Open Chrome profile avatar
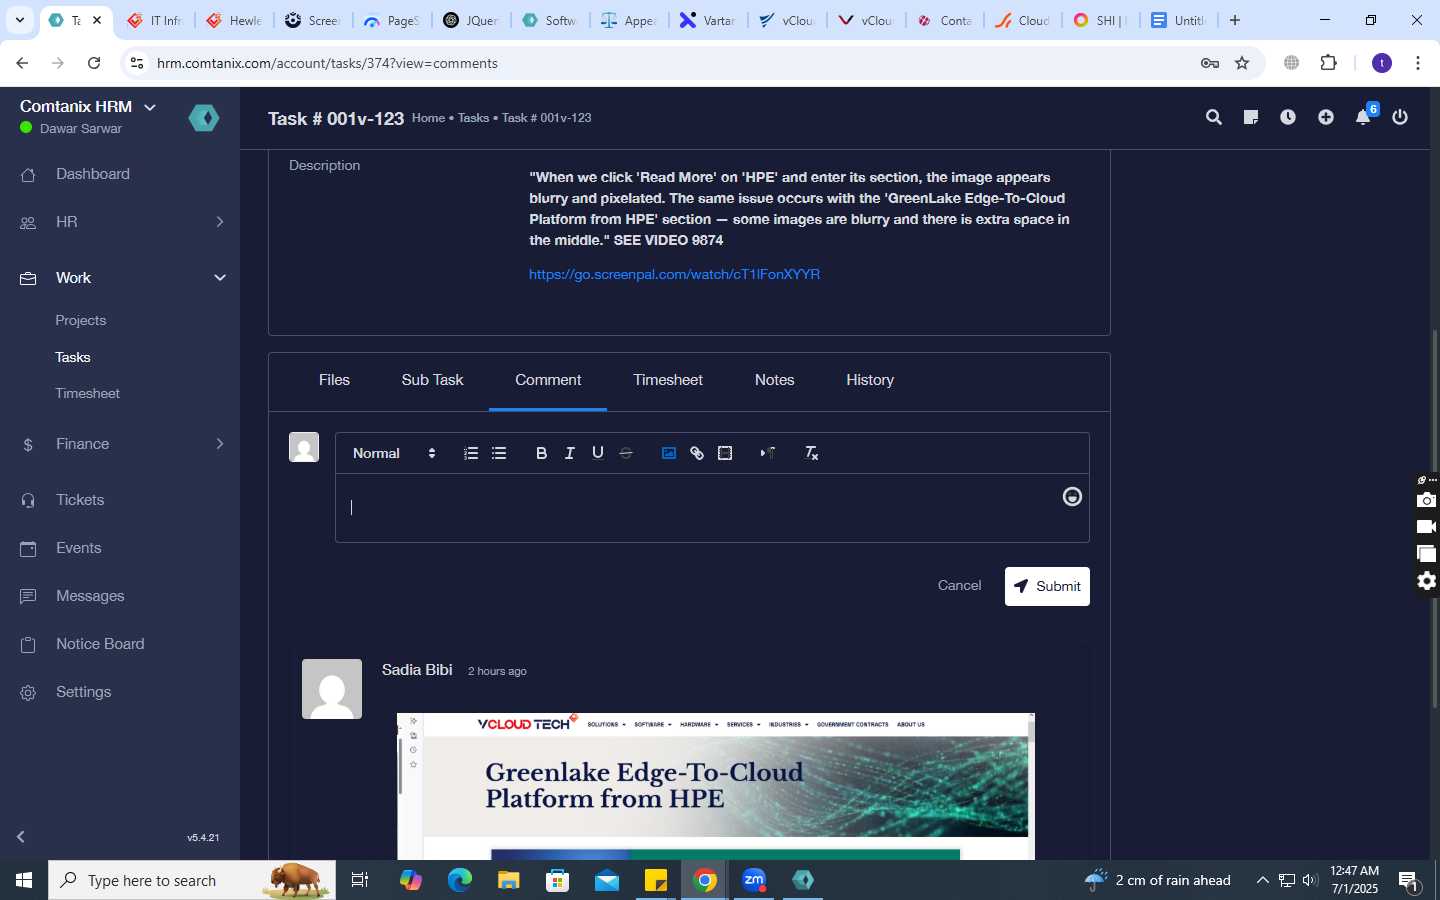The height and width of the screenshot is (900, 1440). coord(1382,63)
